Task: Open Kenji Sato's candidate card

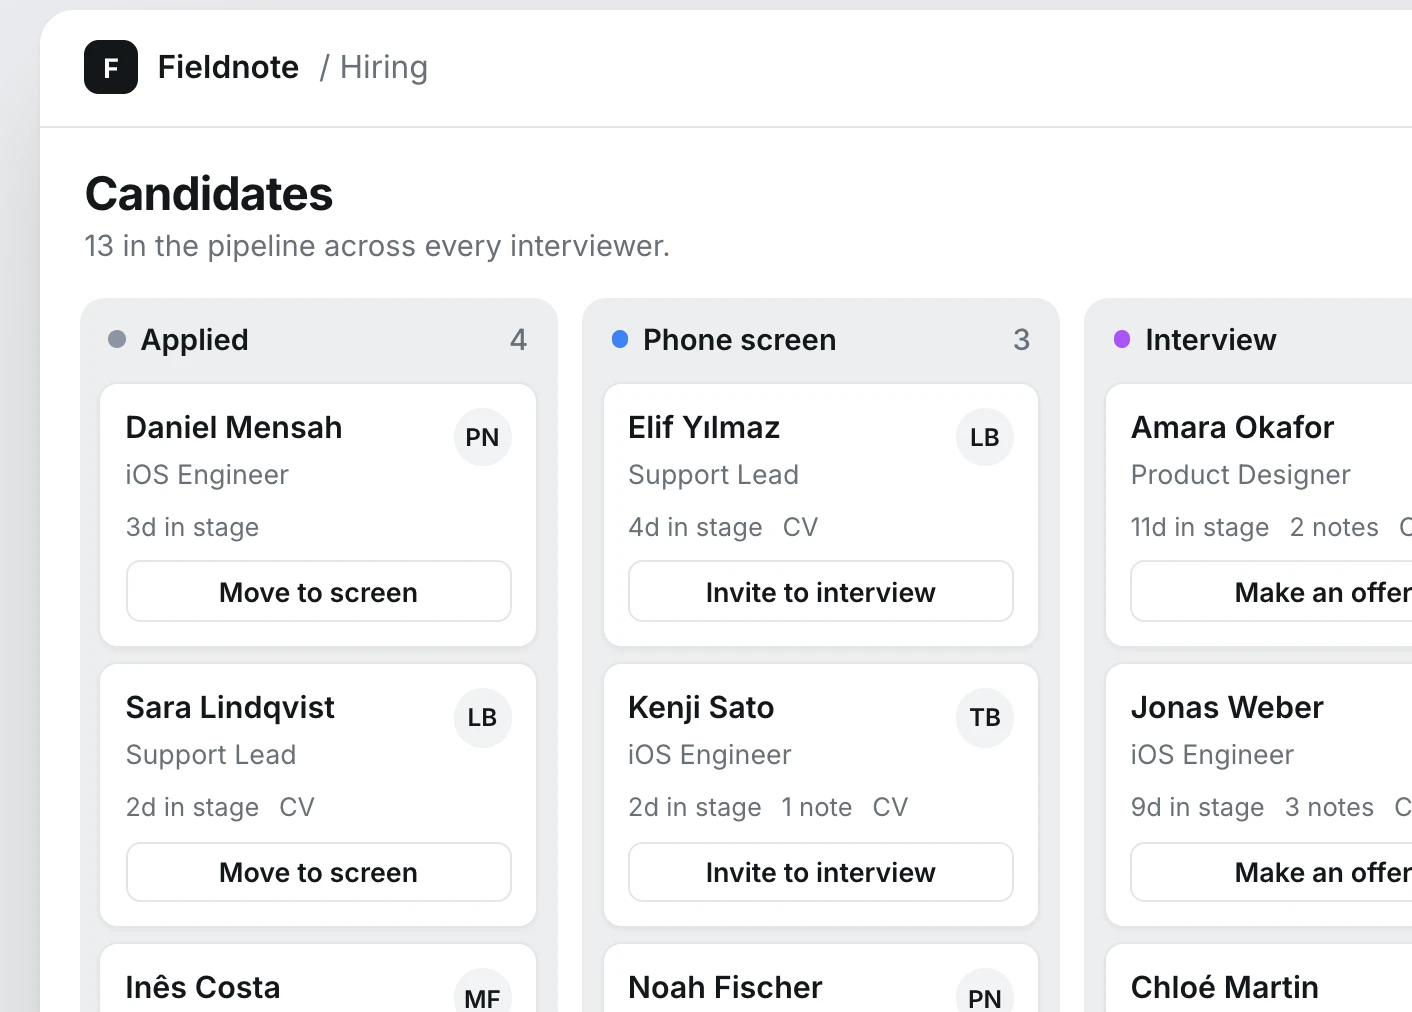Action: click(x=821, y=795)
